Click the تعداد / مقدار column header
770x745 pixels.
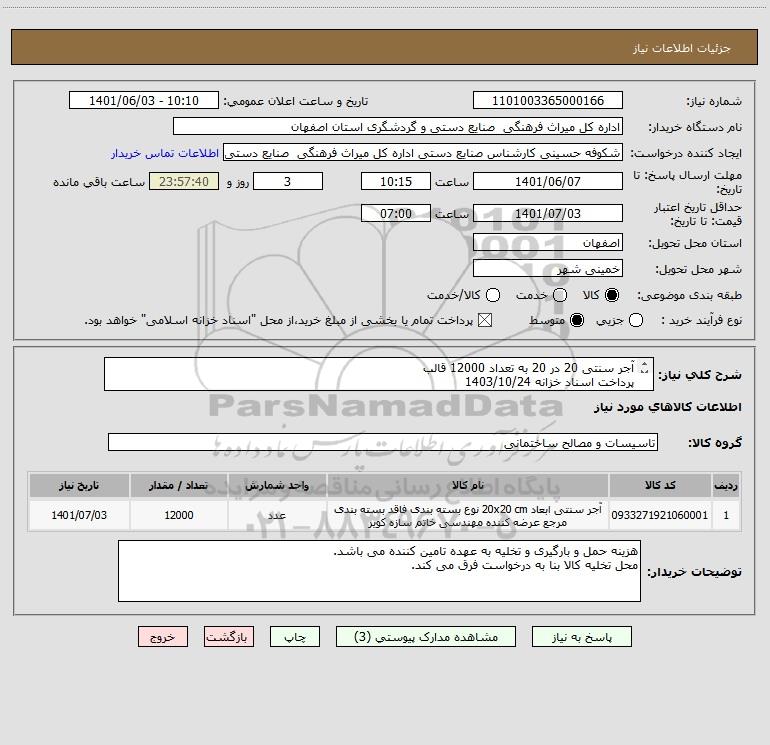point(179,485)
